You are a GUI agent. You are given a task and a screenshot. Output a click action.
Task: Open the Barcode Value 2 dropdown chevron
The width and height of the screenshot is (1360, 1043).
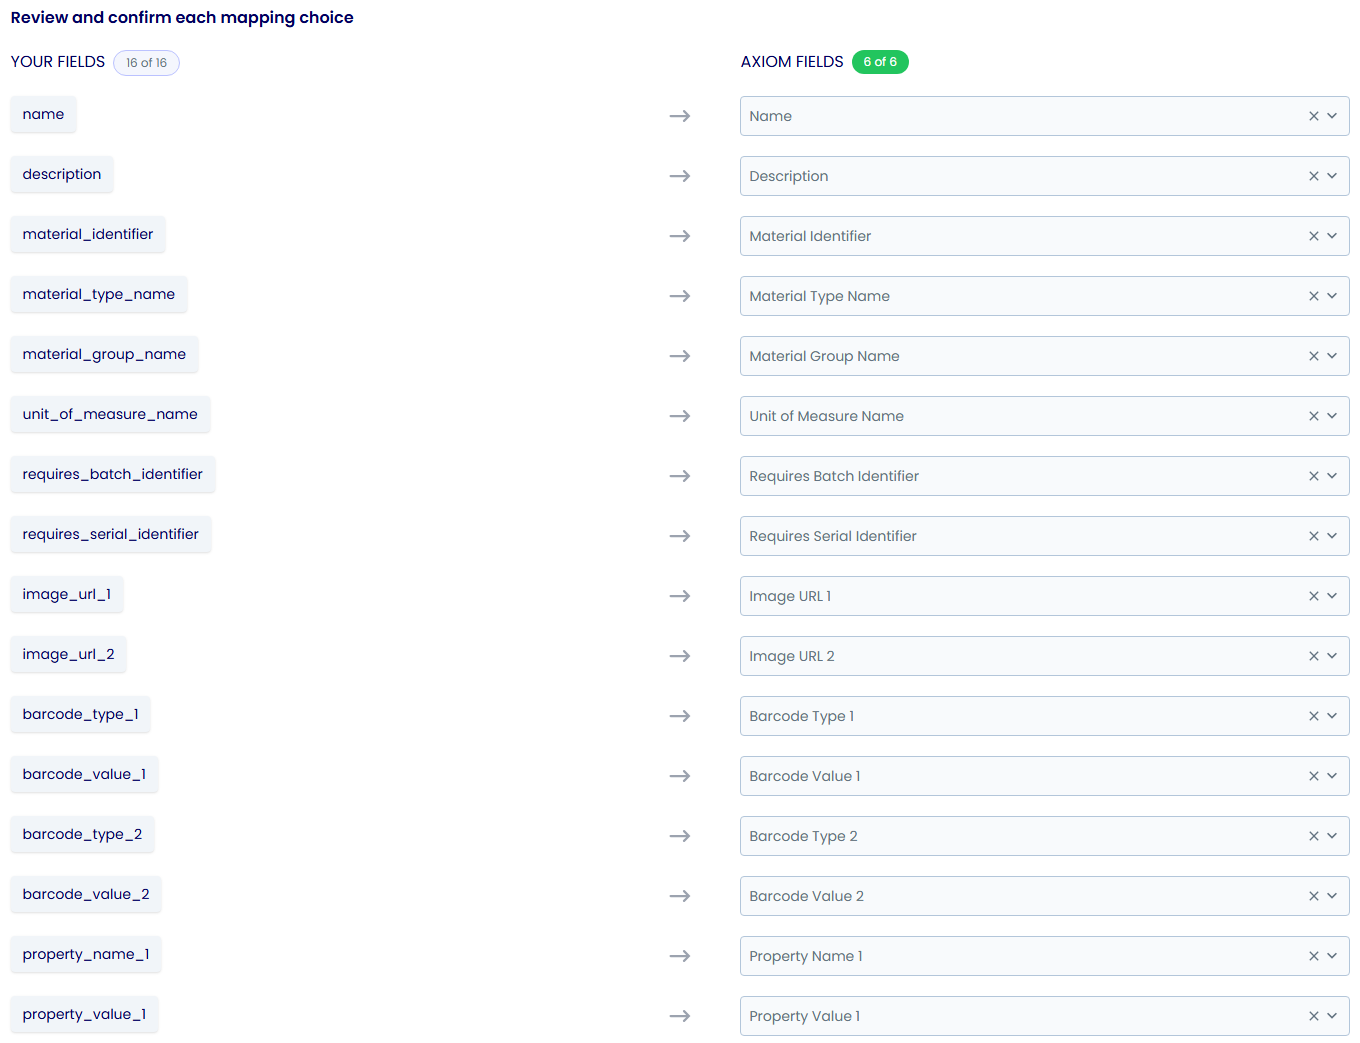coord(1332,896)
